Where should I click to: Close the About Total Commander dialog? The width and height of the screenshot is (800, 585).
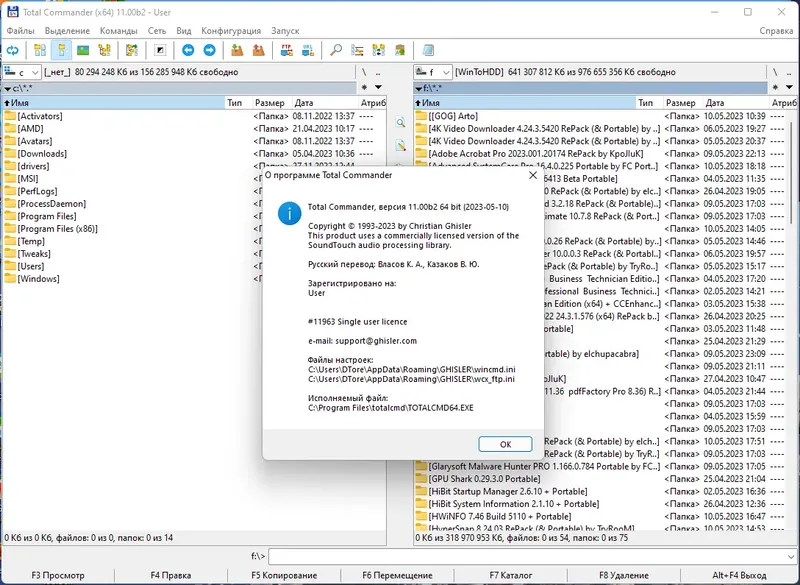click(x=533, y=175)
